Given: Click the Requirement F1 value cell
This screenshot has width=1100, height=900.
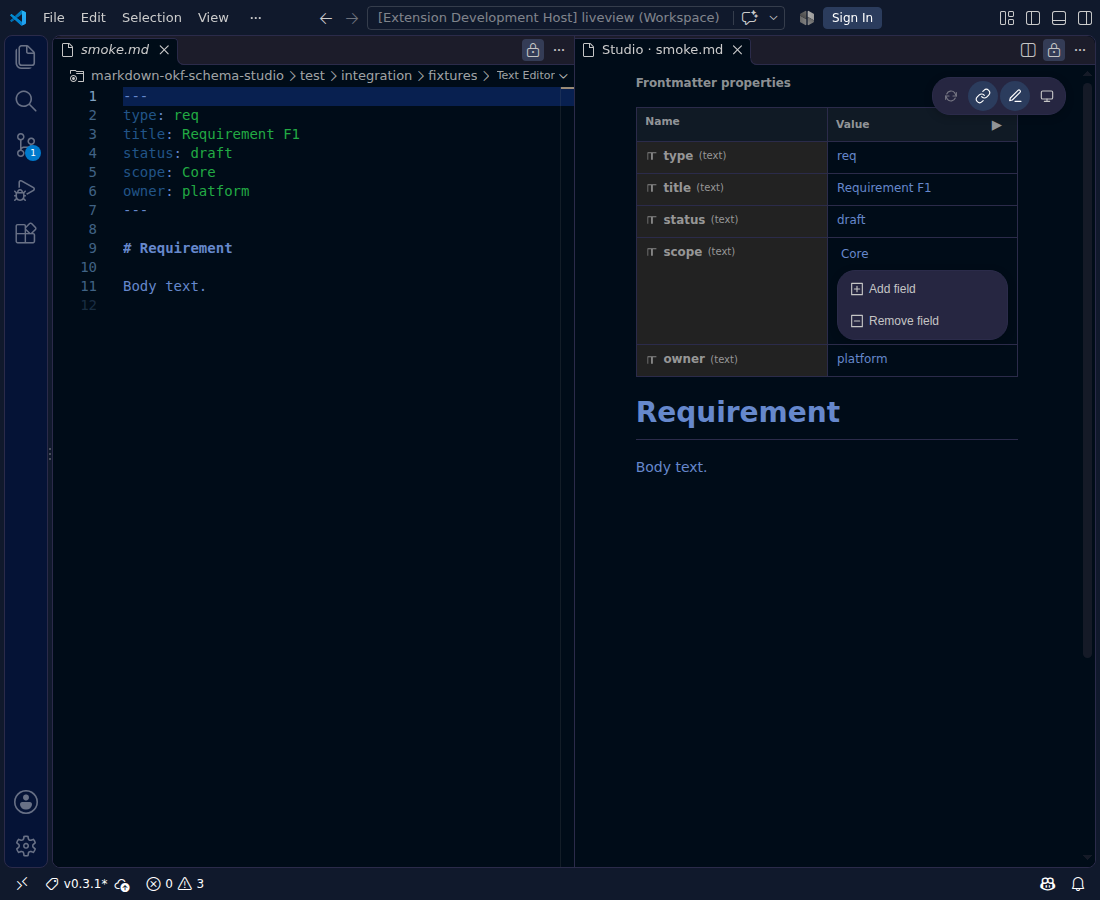Looking at the screenshot, I should 922,189.
